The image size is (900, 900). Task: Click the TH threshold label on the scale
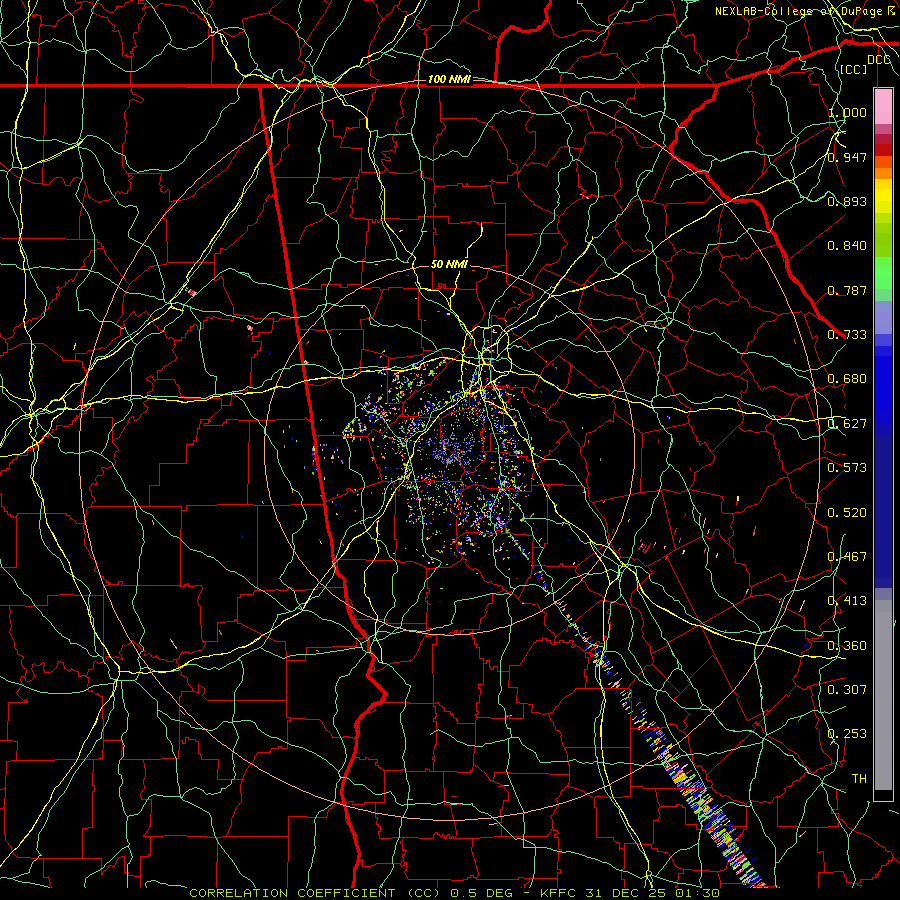[x=859, y=778]
